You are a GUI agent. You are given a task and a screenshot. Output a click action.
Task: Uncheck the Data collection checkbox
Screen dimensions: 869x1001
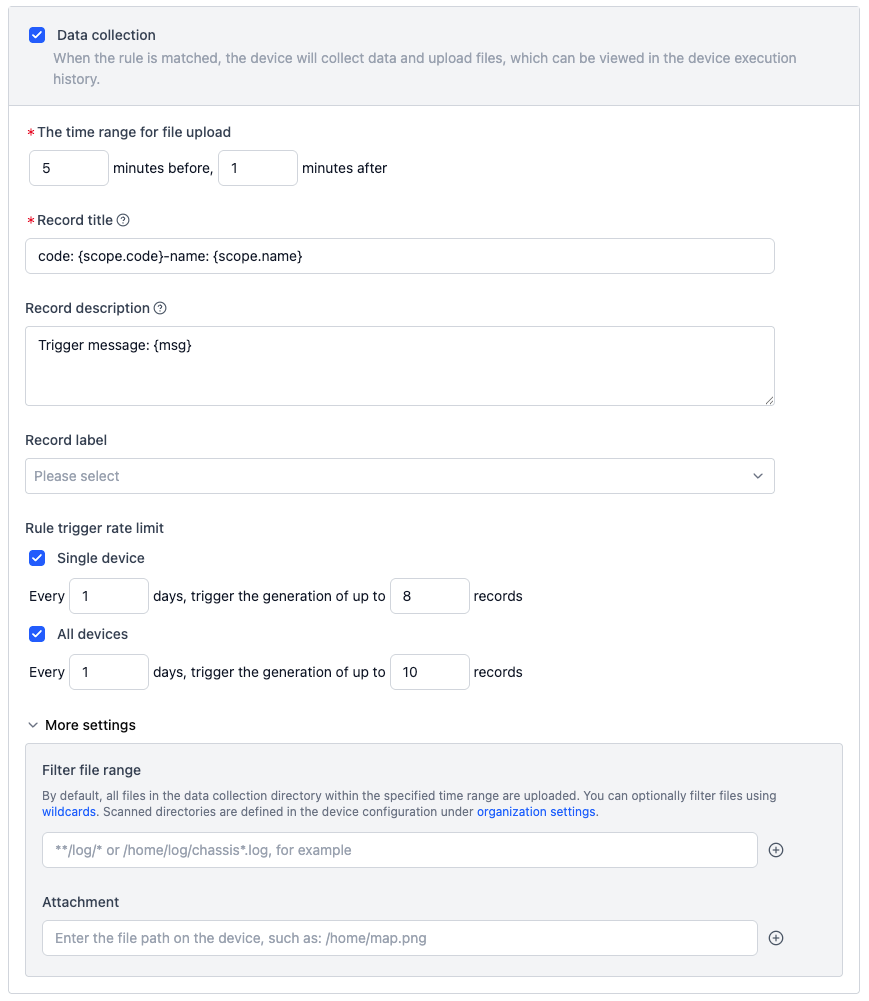click(37, 35)
